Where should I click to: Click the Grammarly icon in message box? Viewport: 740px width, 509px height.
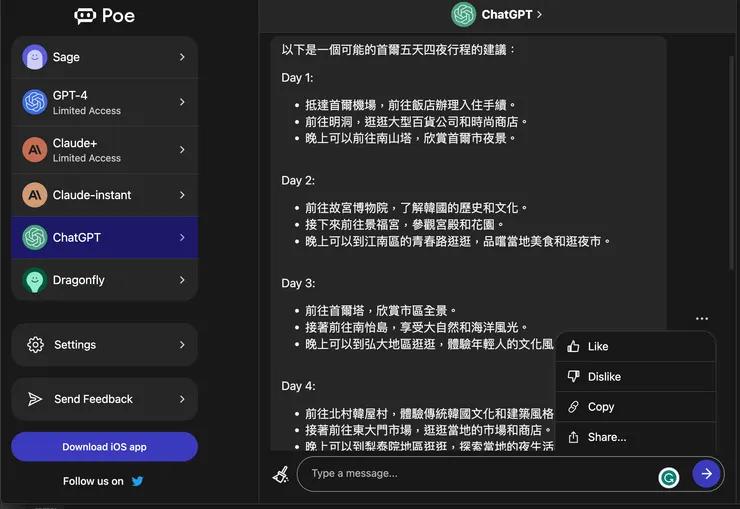click(x=668, y=477)
